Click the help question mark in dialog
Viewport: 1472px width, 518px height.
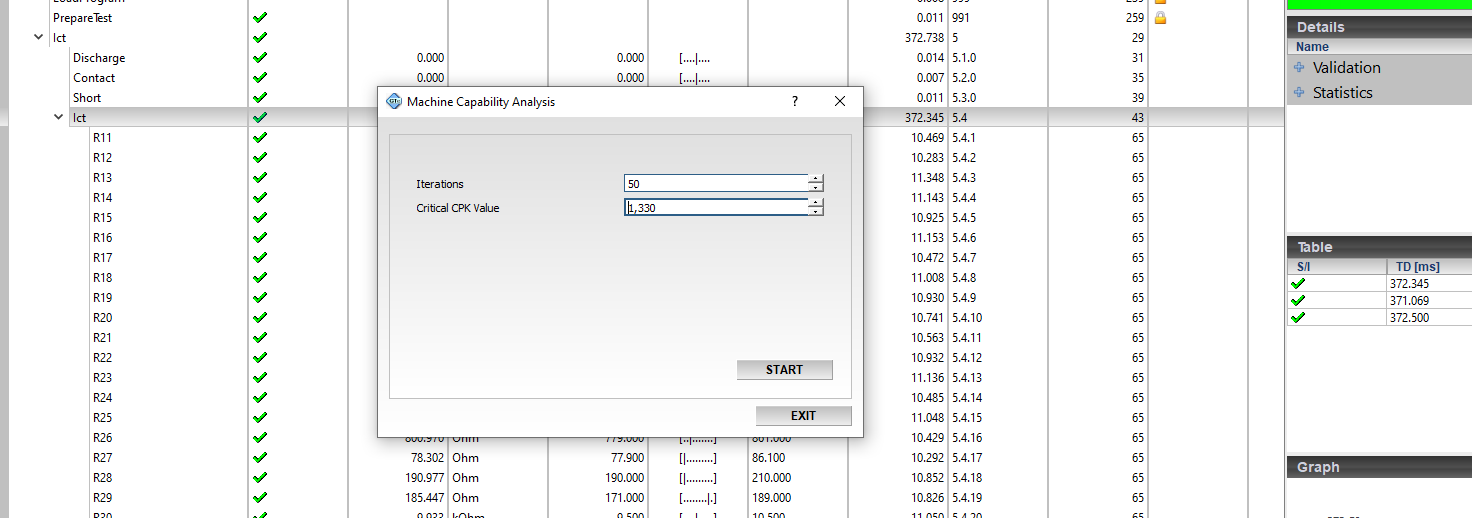click(795, 101)
